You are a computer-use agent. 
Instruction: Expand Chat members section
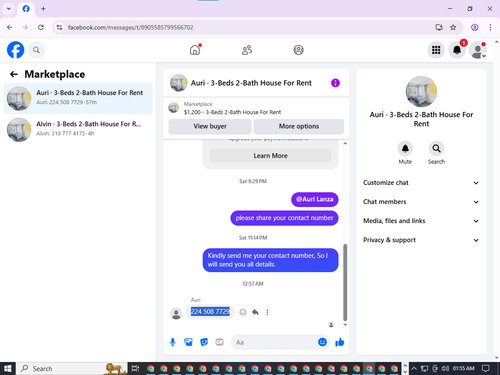coord(421,202)
